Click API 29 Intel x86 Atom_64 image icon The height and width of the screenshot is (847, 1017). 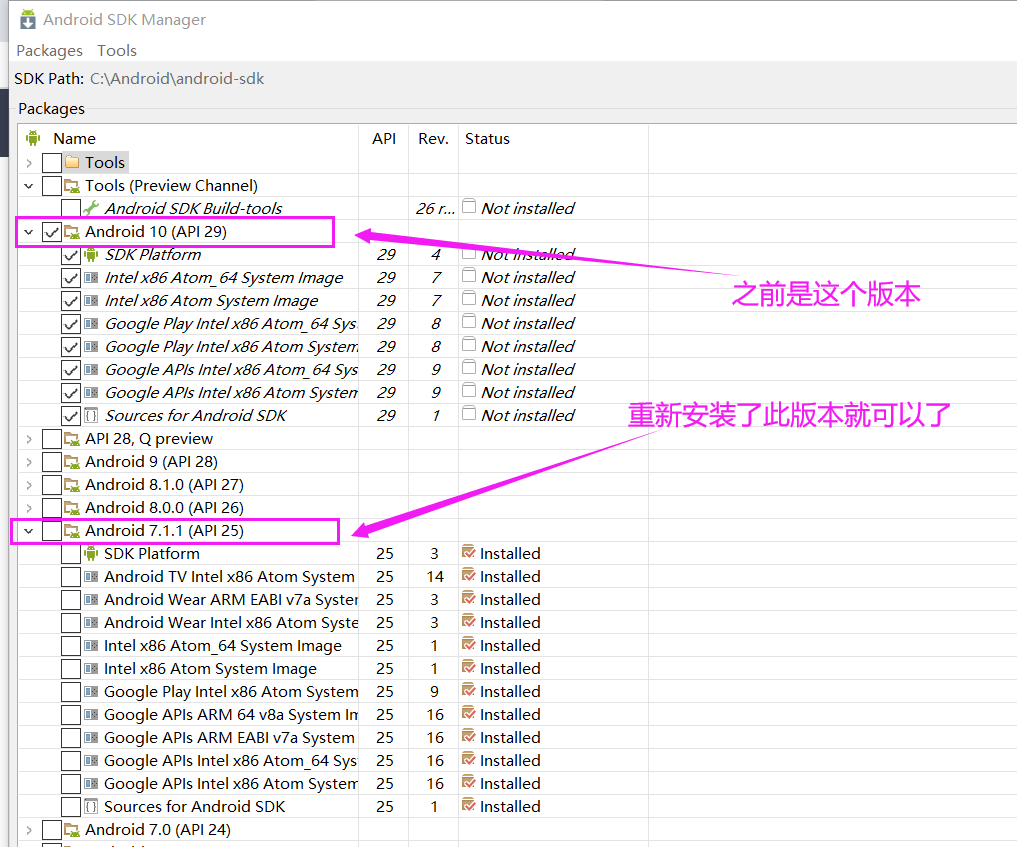coord(91,278)
